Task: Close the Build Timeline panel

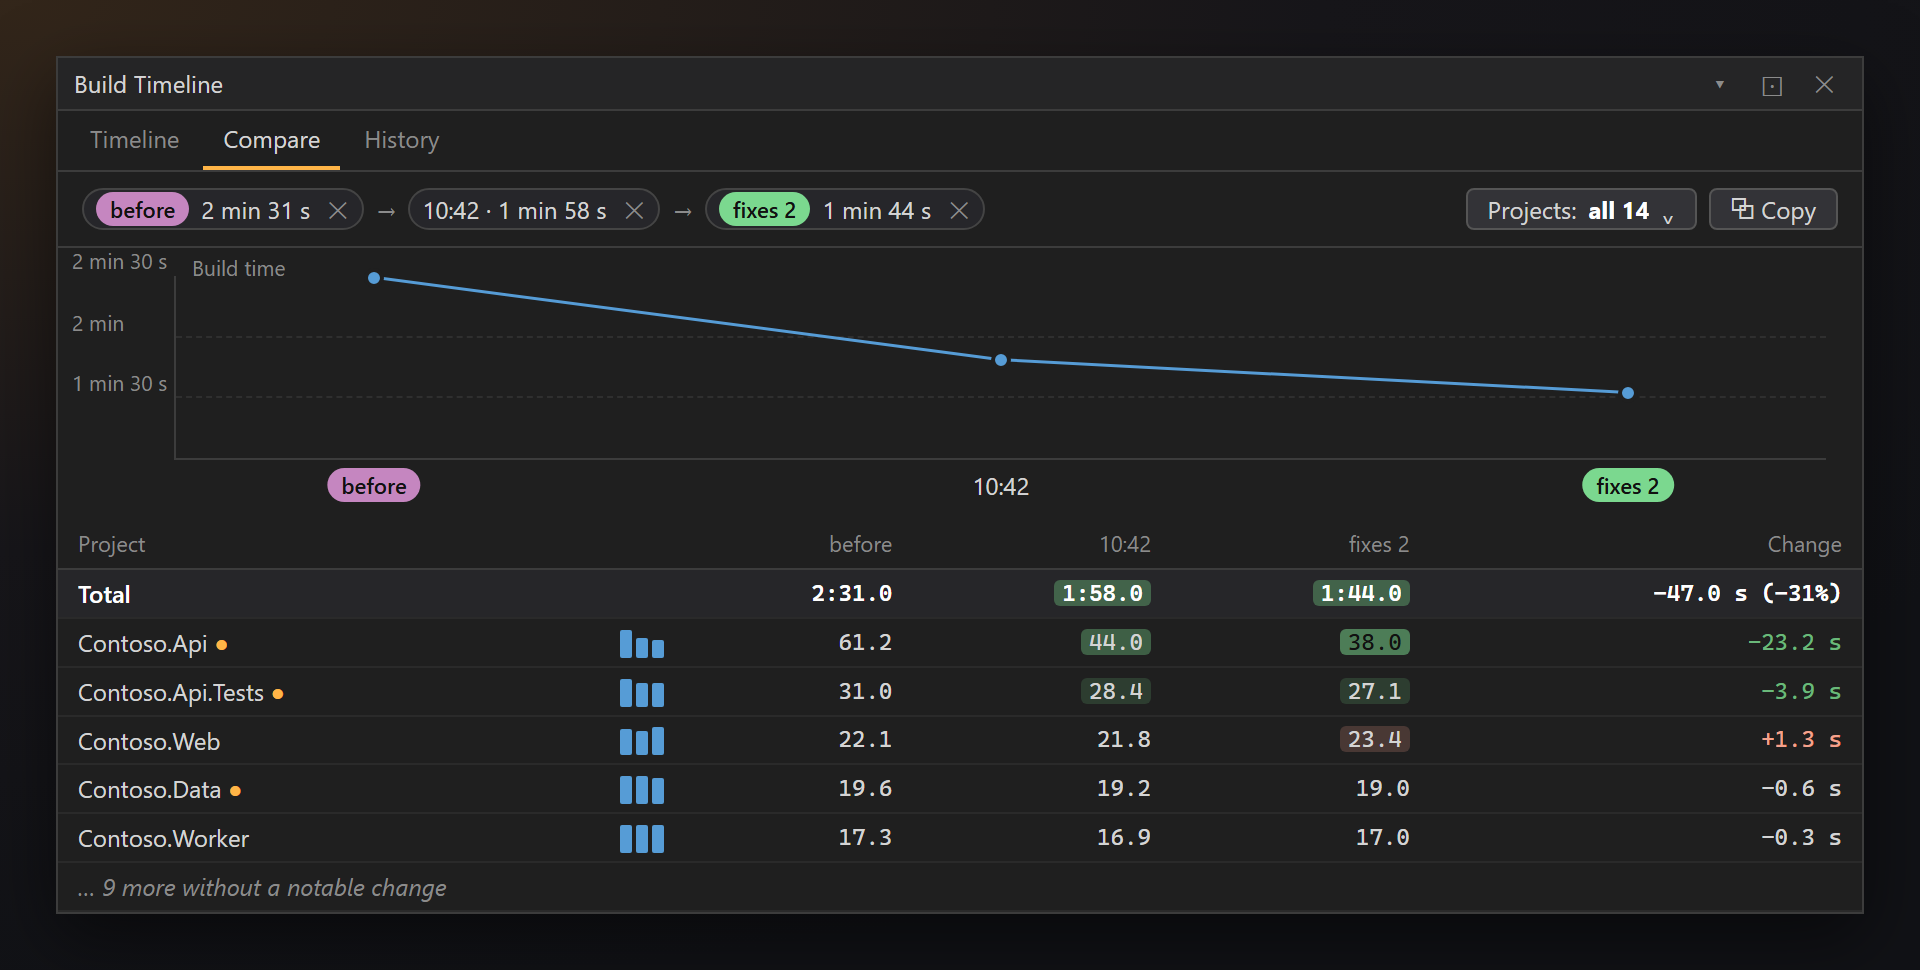Action: click(1824, 85)
